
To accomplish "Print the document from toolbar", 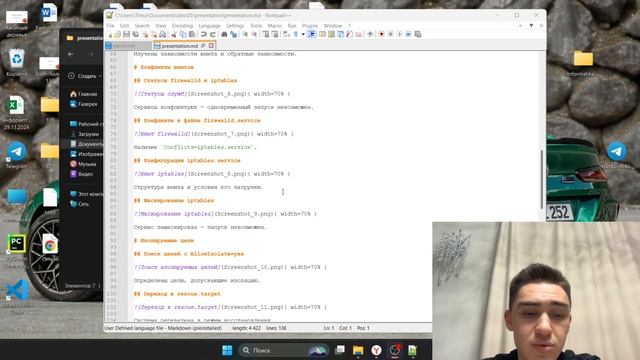I will [163, 34].
